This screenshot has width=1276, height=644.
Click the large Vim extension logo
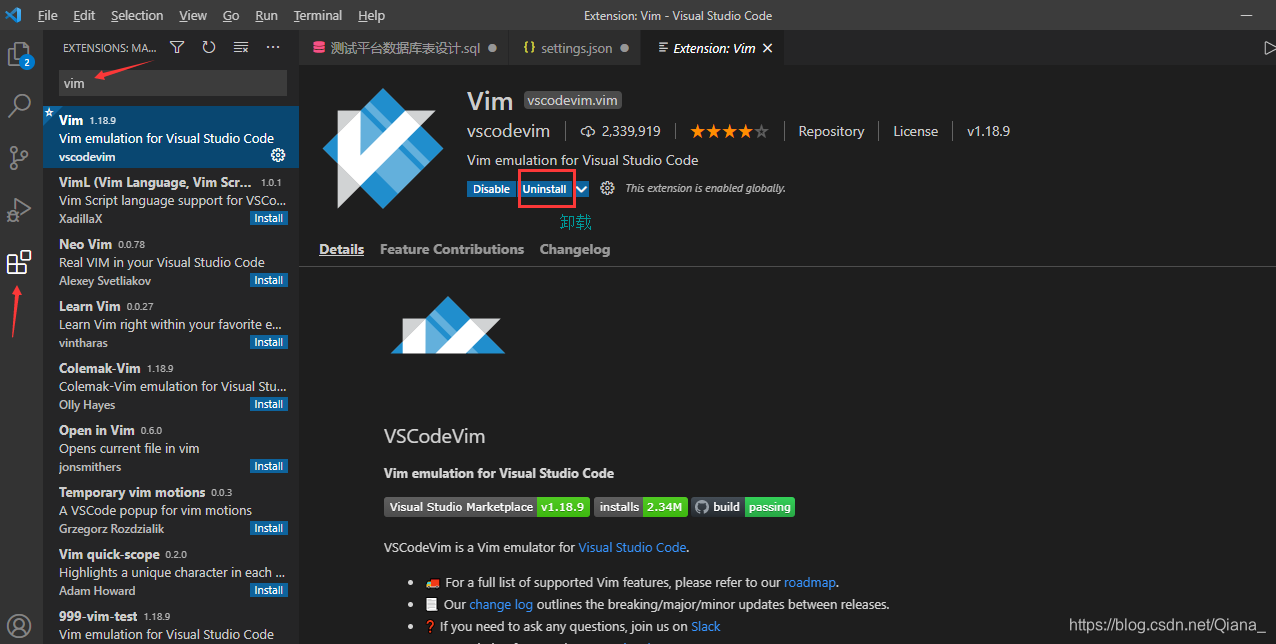tap(383, 148)
